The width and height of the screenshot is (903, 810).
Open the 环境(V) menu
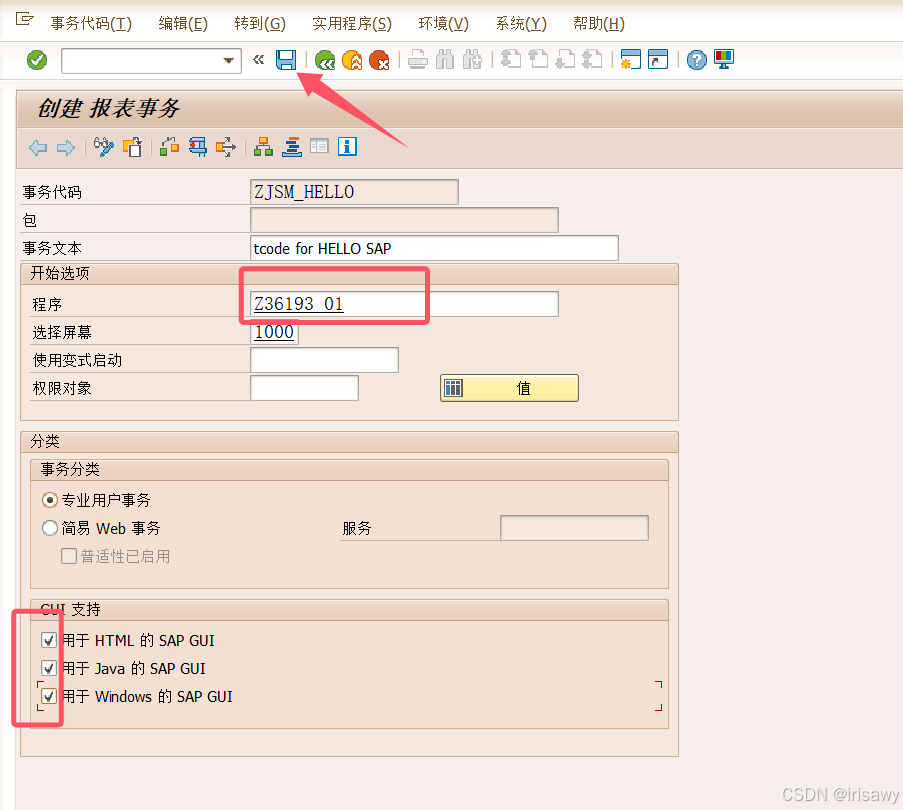click(x=443, y=24)
